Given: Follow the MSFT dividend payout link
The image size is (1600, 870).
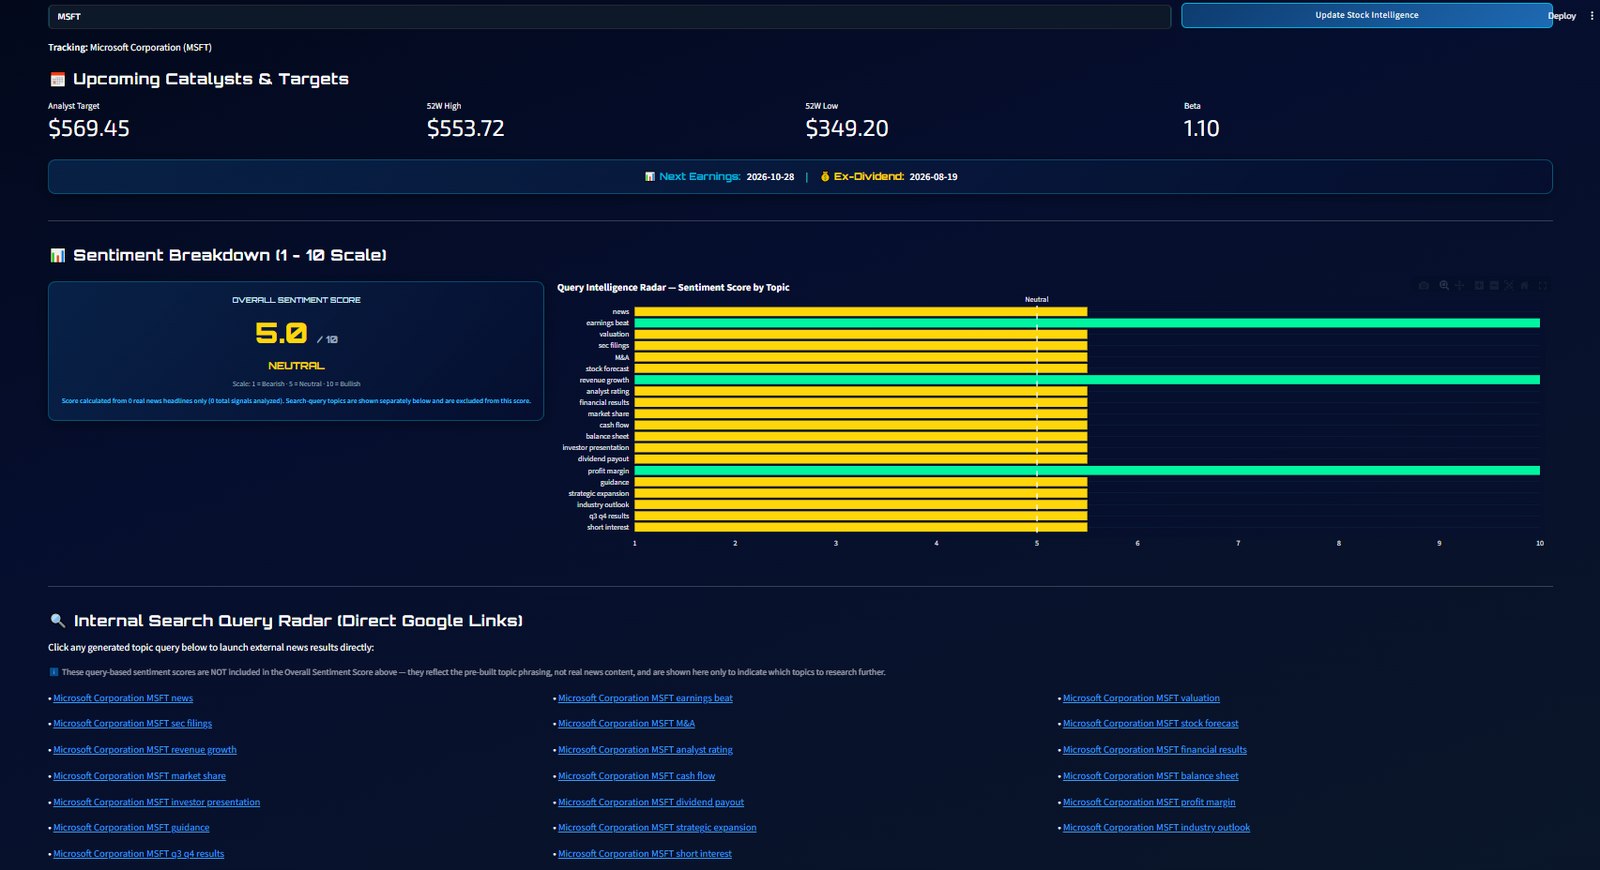Looking at the screenshot, I should pyautogui.click(x=651, y=802).
